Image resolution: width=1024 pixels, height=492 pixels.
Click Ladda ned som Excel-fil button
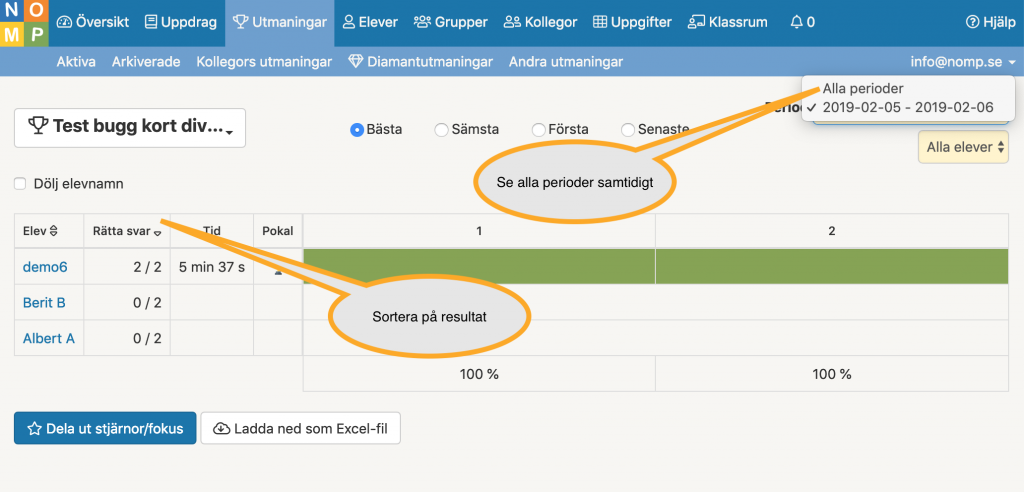click(300, 428)
